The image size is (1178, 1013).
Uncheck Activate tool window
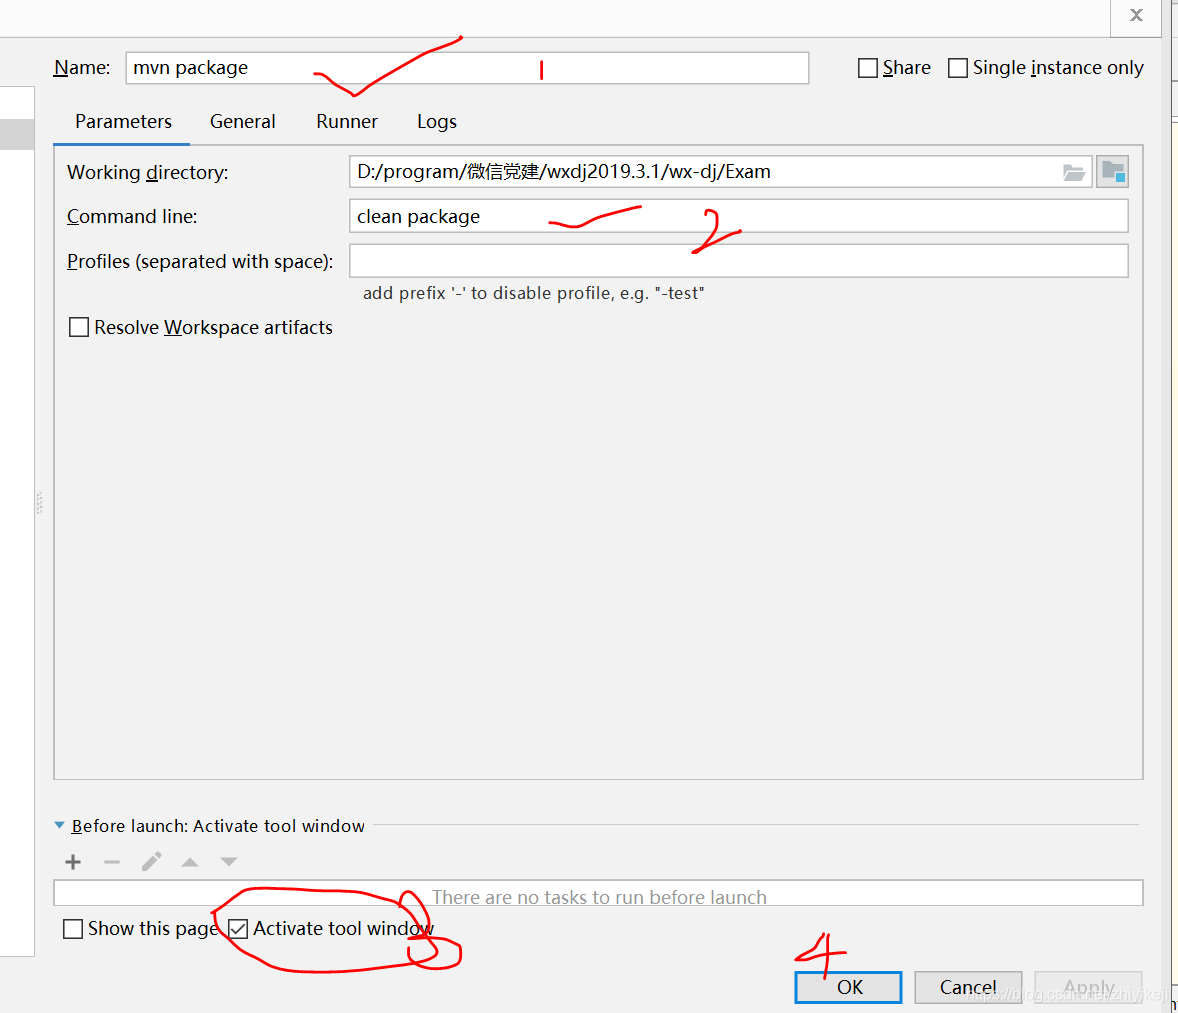pos(238,930)
